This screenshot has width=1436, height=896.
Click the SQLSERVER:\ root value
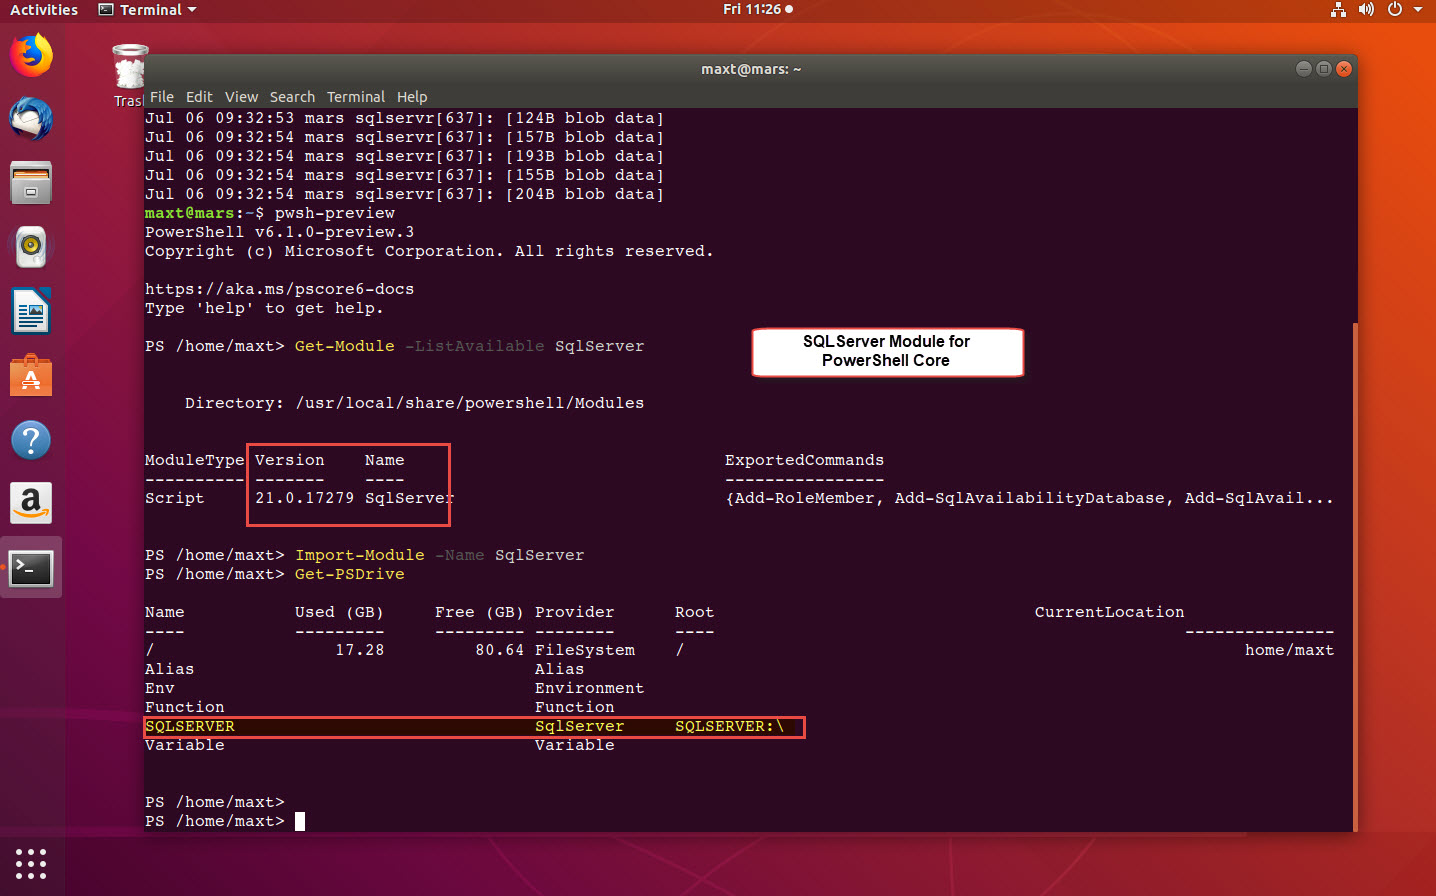pyautogui.click(x=729, y=727)
